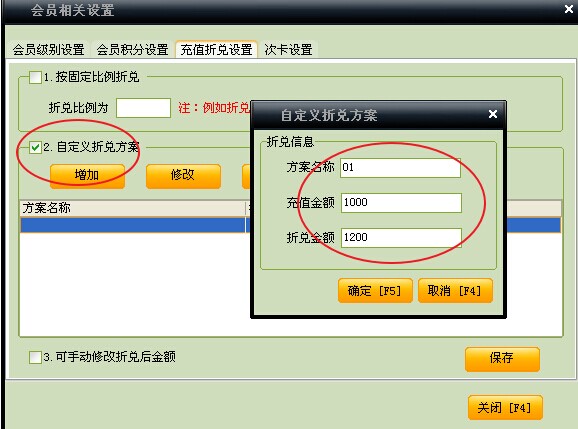Confirm with 确定 [F5] button
578x429 pixels.
(x=375, y=291)
